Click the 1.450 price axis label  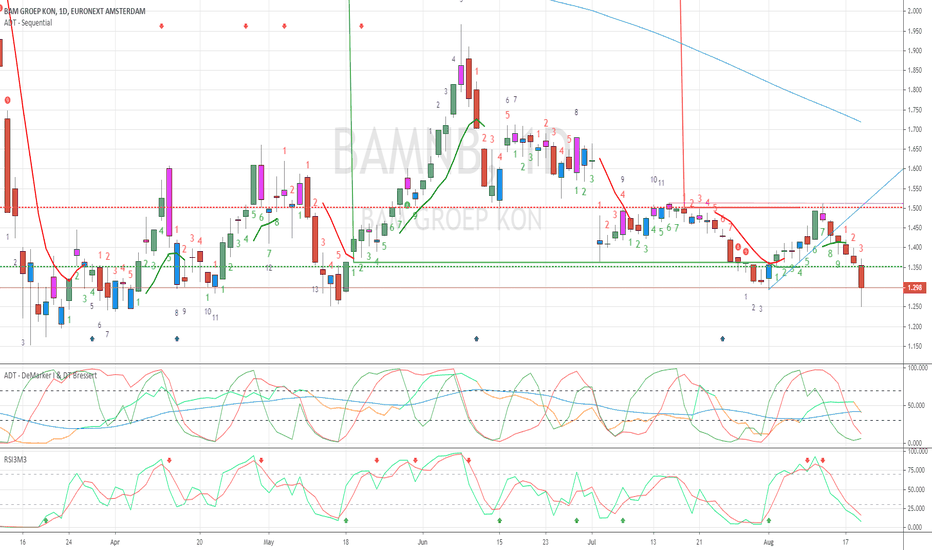coord(914,228)
